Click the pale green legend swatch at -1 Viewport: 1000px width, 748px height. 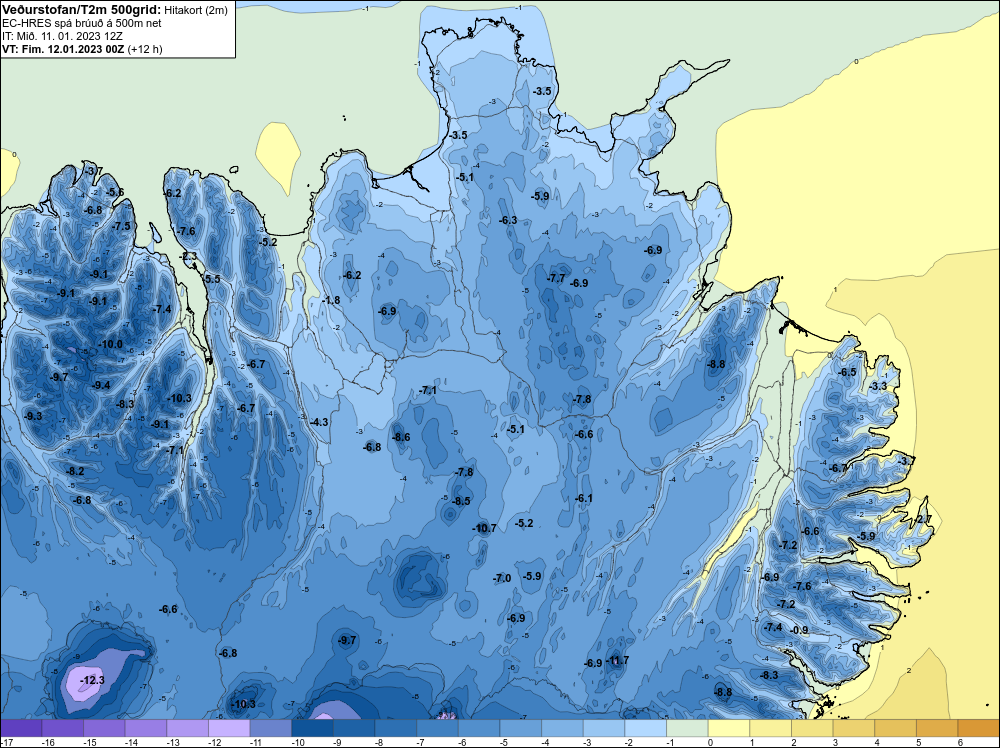coord(687,728)
